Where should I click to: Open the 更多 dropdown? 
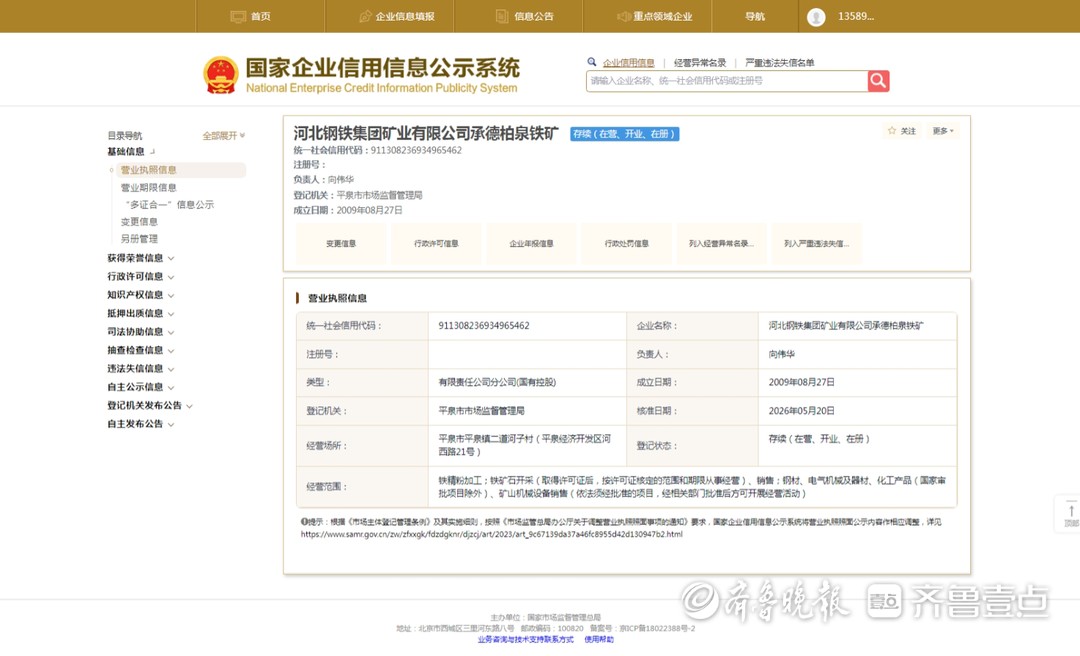(x=943, y=130)
